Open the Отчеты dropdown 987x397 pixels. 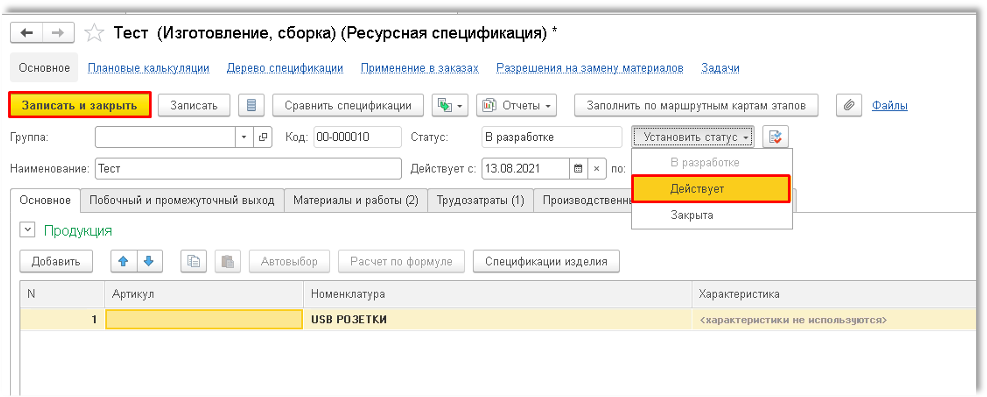tap(517, 105)
